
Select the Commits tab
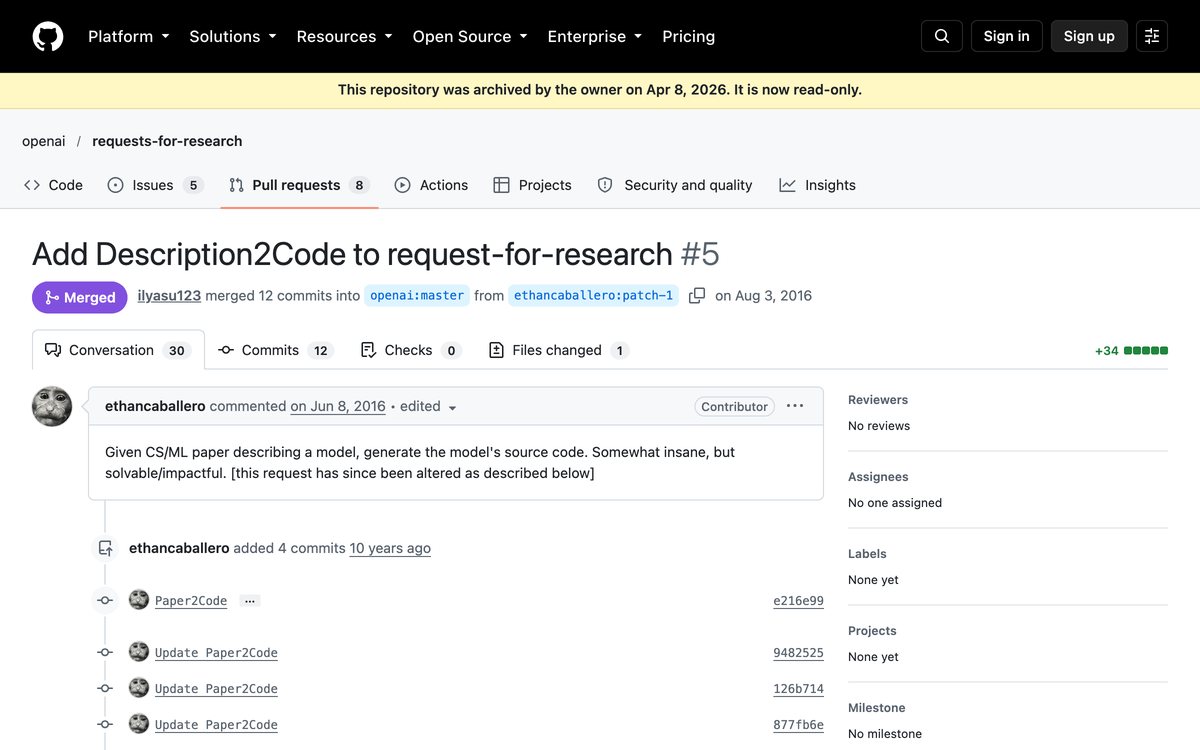click(x=275, y=350)
